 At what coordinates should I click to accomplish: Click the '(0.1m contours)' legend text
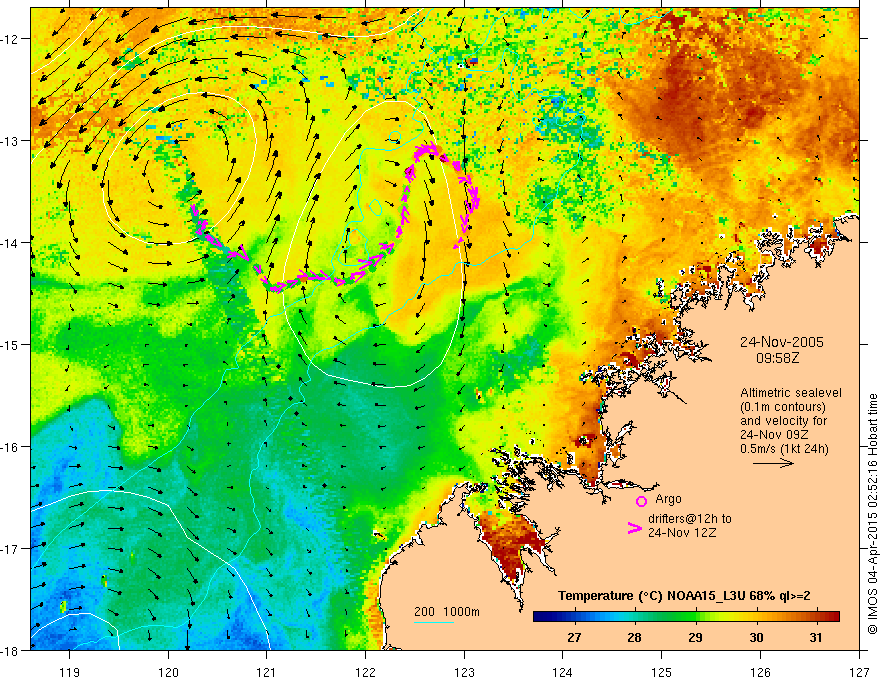pos(783,407)
